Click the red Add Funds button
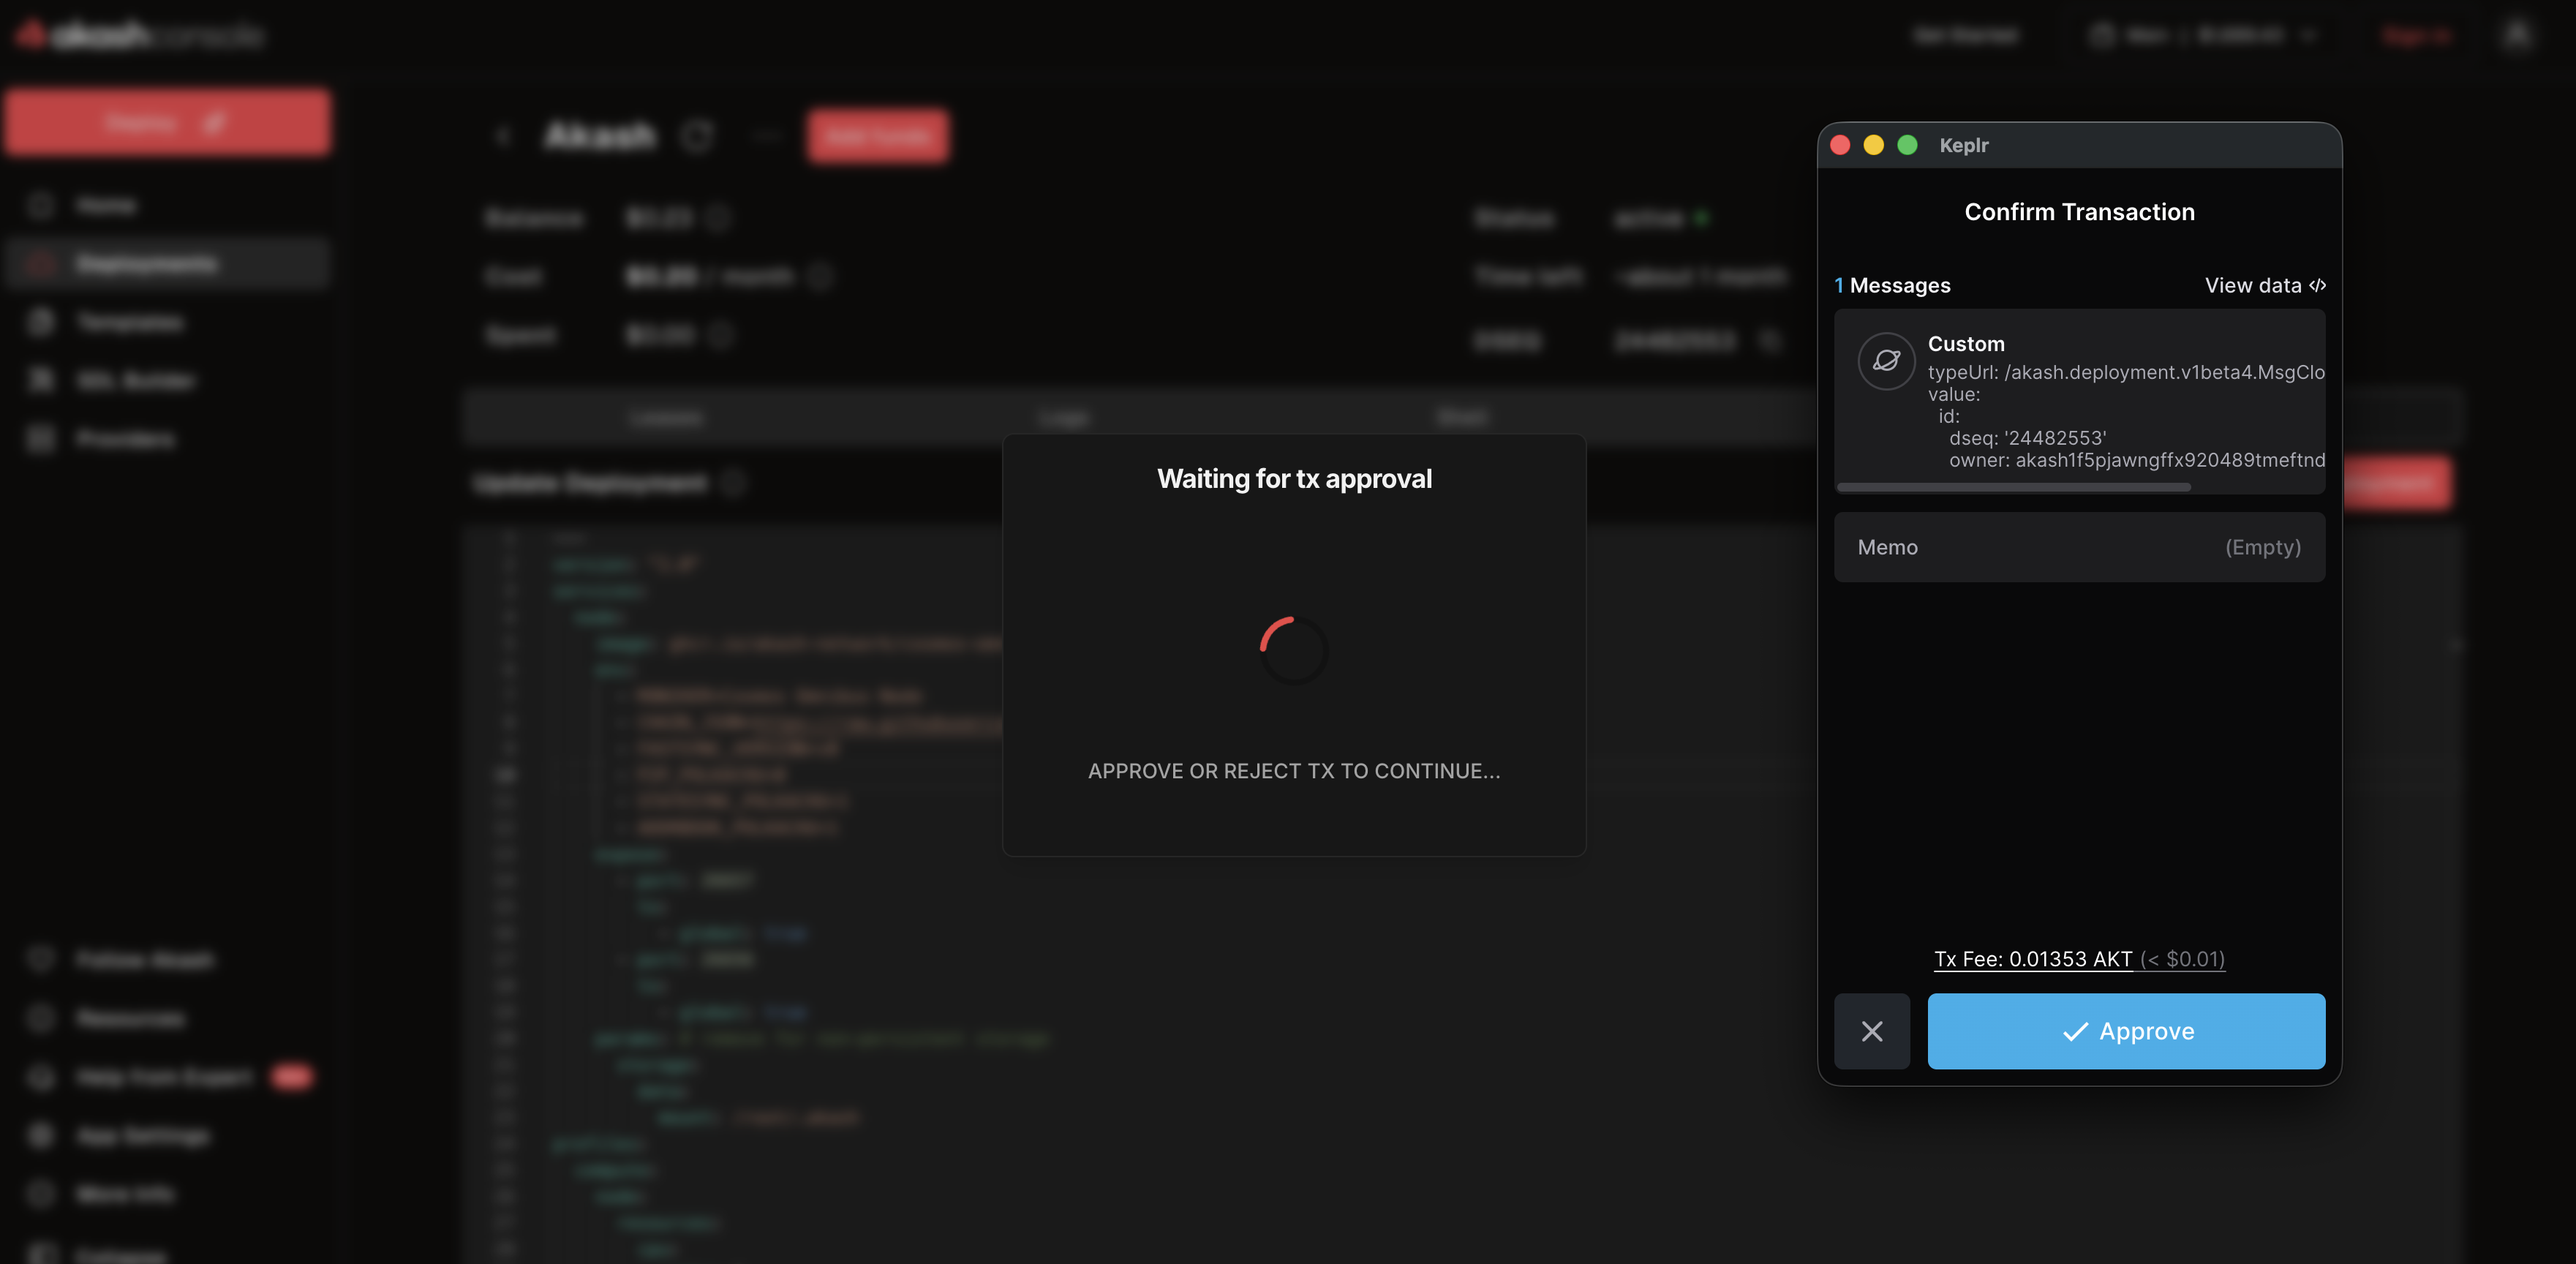The height and width of the screenshot is (1264, 2576). [878, 136]
